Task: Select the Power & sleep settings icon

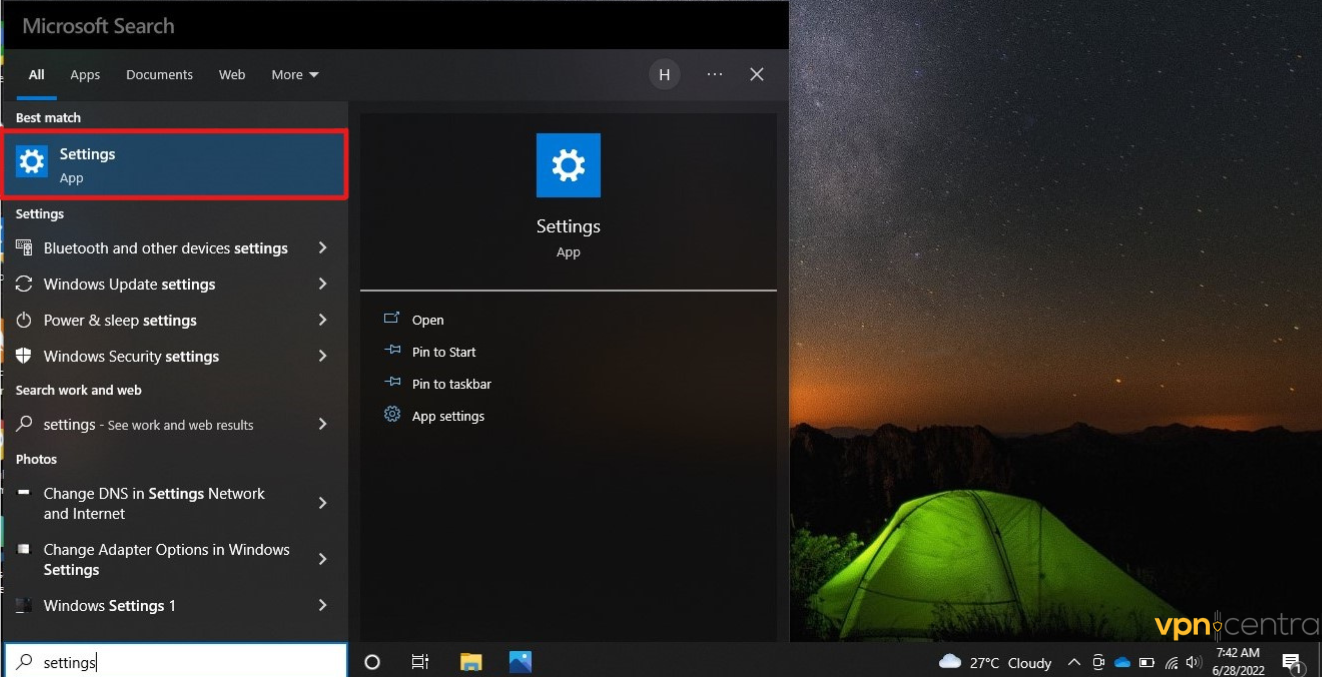Action: 22,320
